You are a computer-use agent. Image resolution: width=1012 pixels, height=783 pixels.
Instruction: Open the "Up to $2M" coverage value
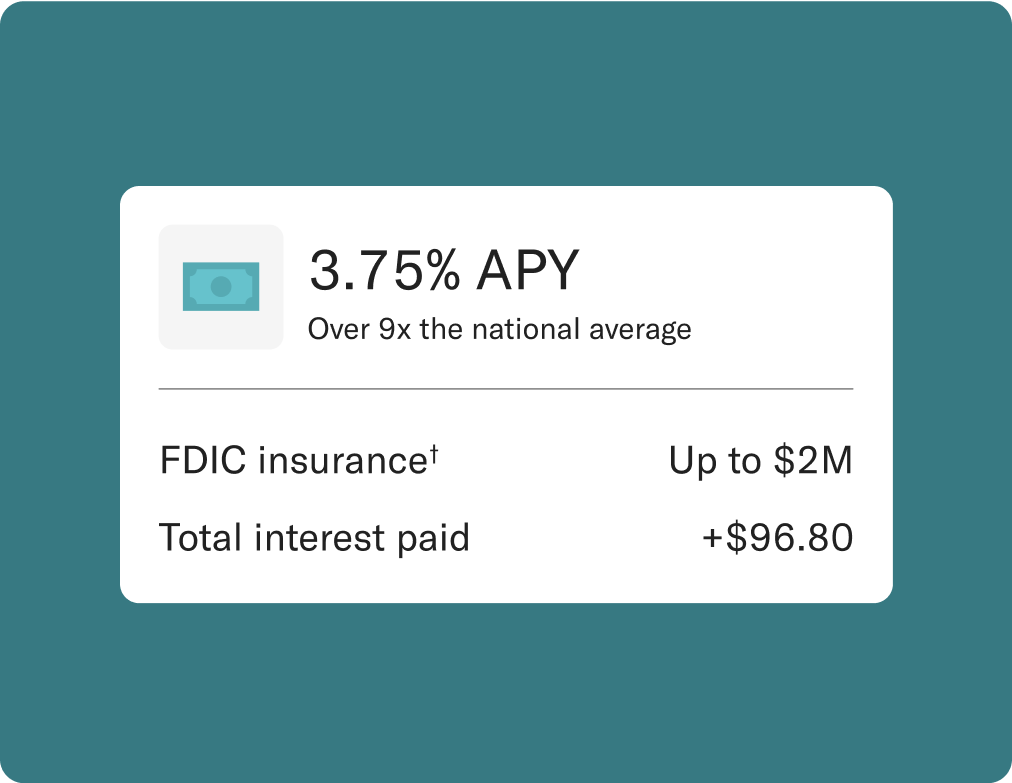760,462
